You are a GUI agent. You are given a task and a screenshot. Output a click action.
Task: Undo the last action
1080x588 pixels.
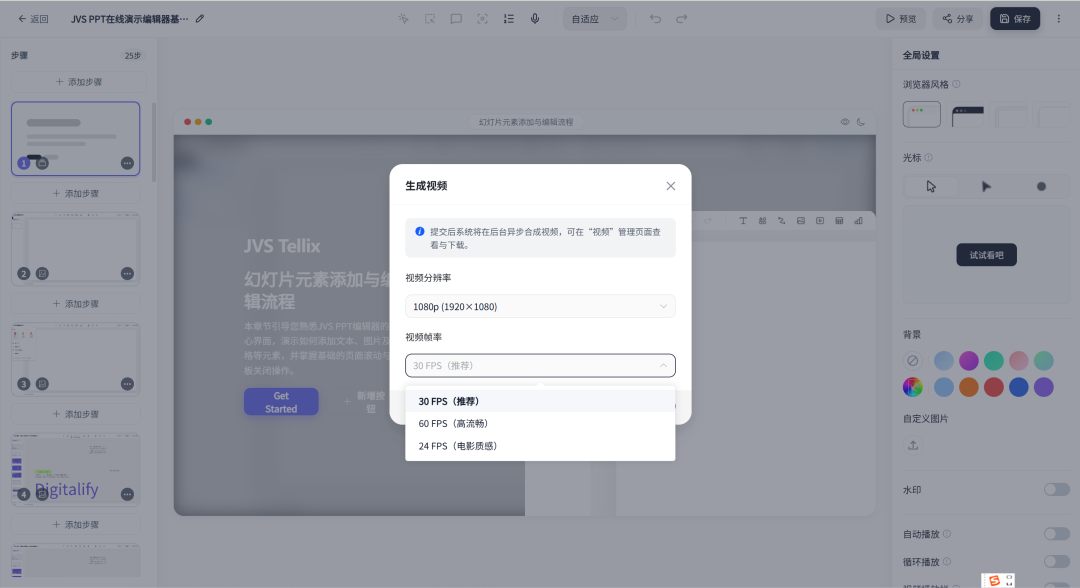point(655,19)
